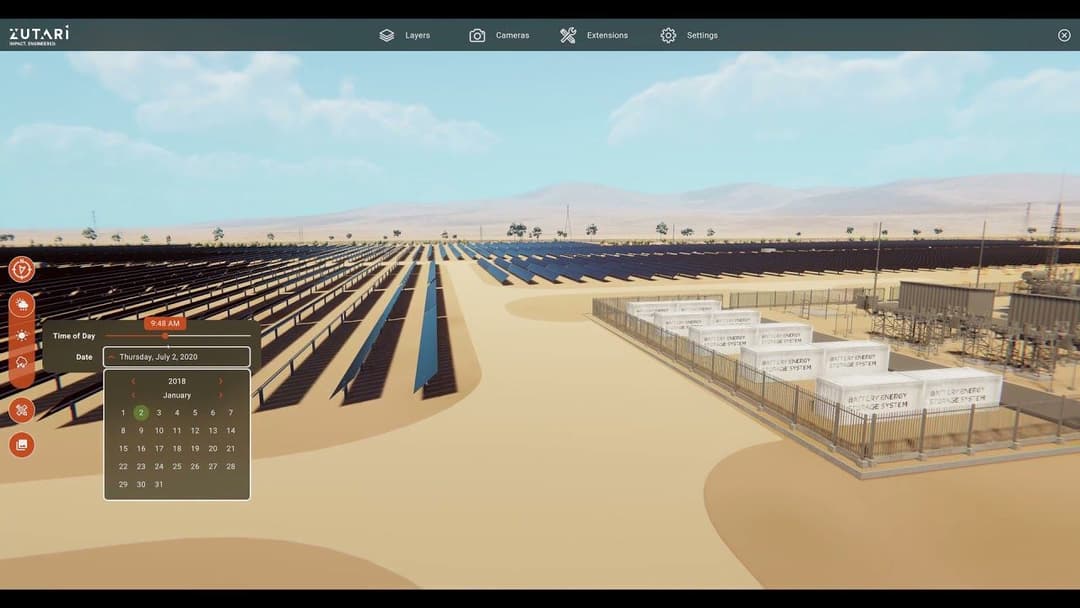Click the screenshot export icon in the sidebar
Screen dimensions: 1080x608
point(22,444)
